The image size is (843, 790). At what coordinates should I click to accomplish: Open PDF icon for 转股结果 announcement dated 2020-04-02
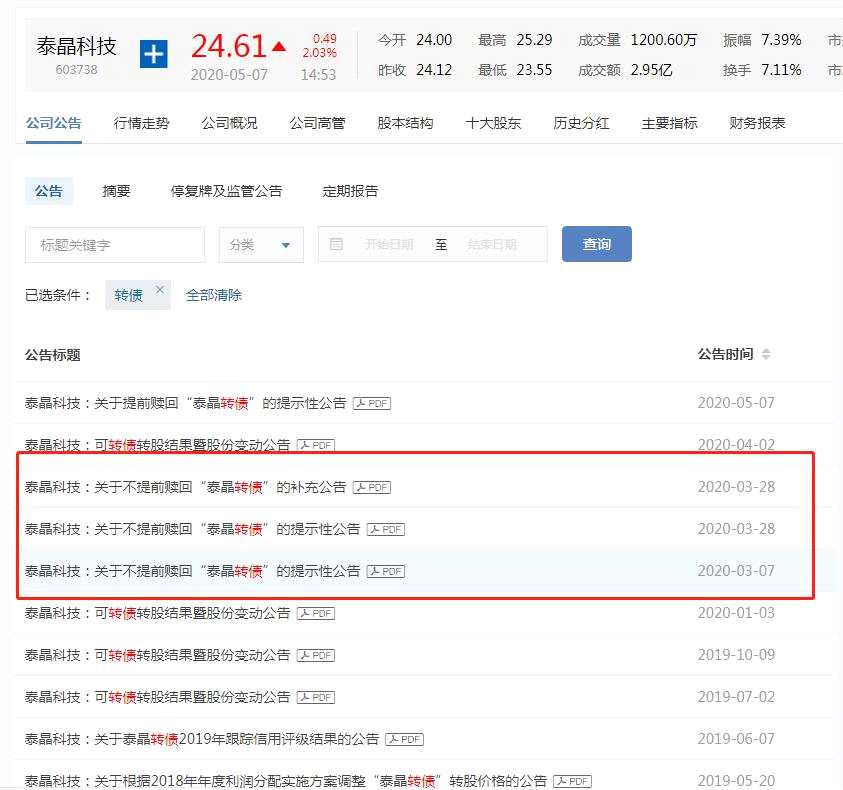(316, 445)
